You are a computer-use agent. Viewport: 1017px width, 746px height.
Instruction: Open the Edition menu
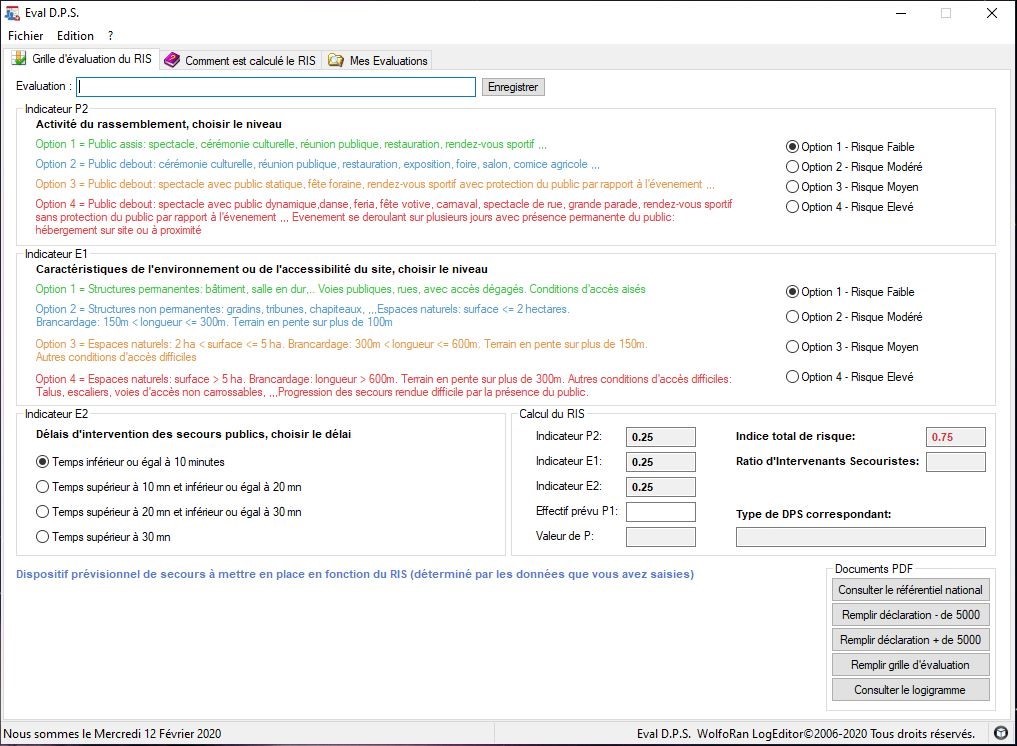coord(75,36)
